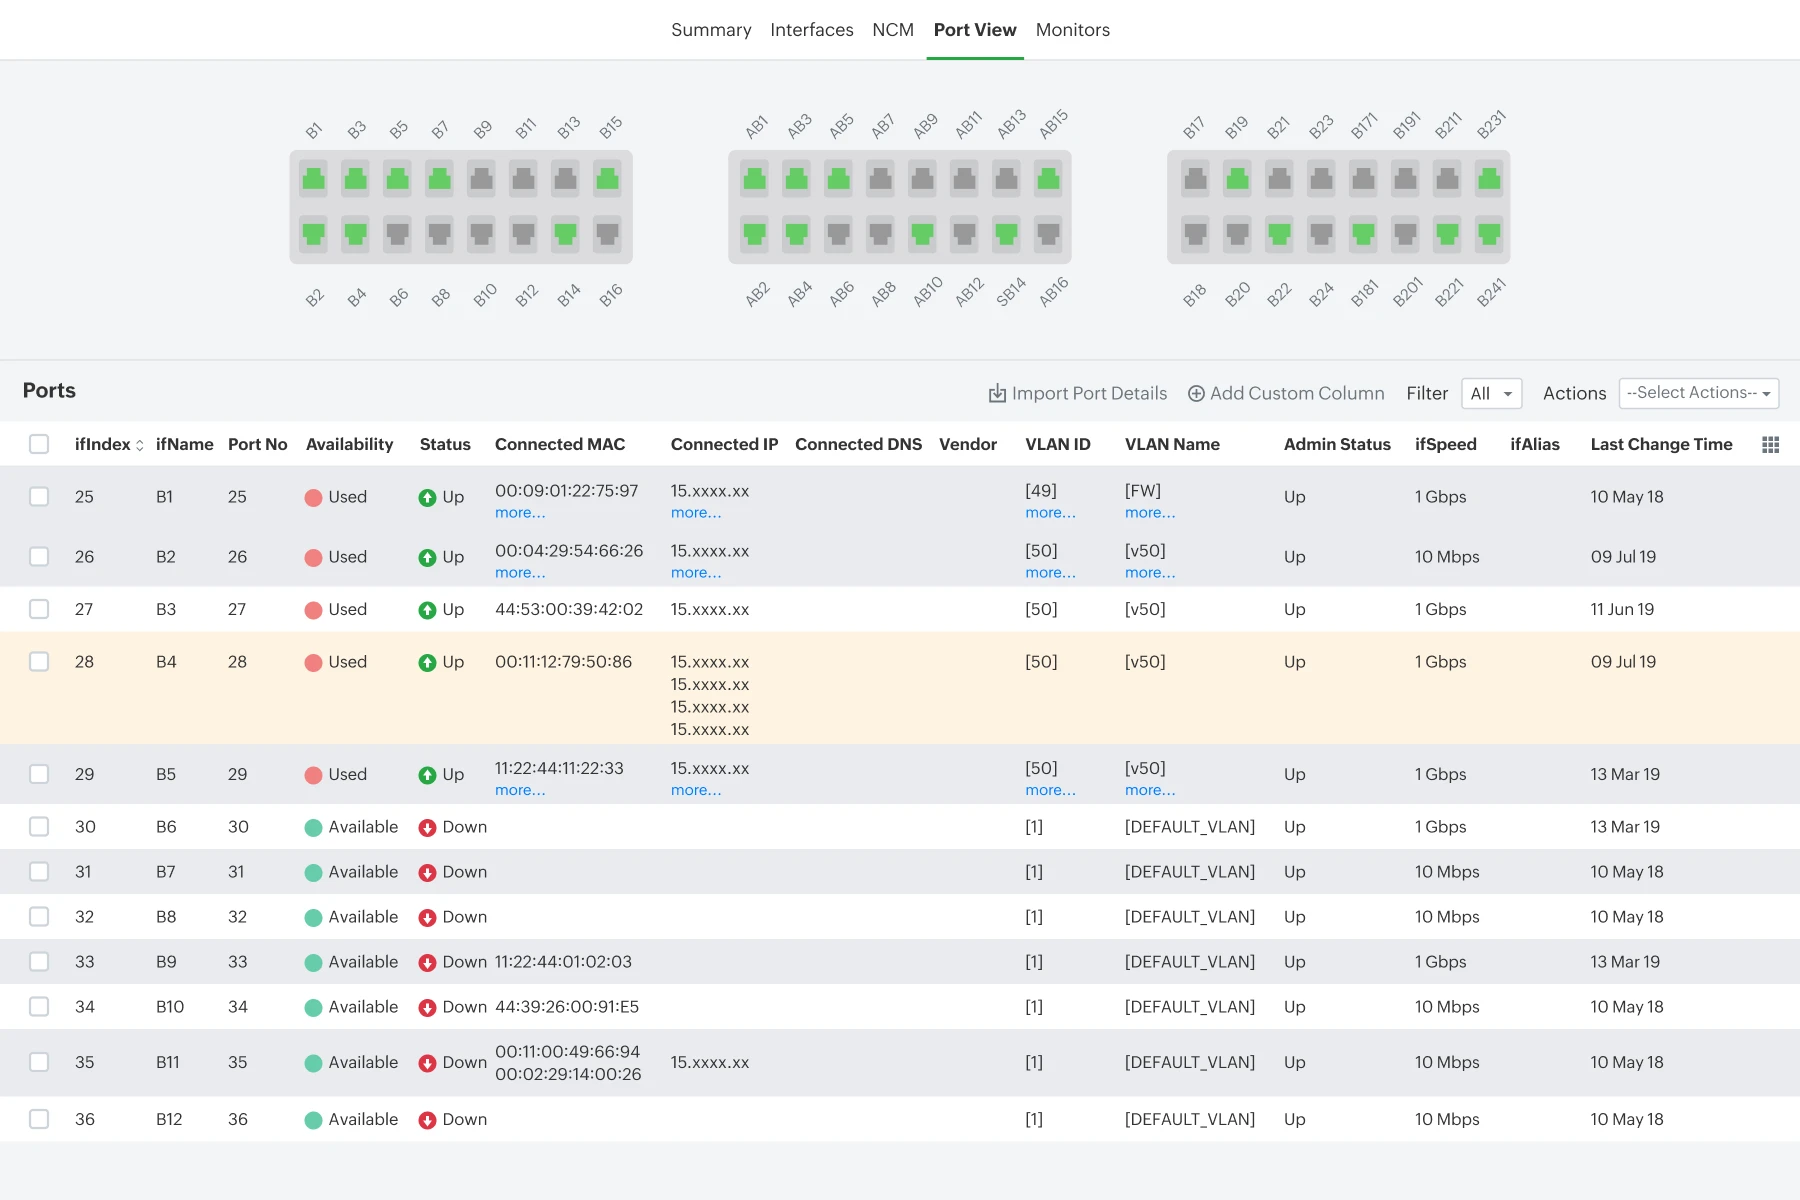Screen dimensions: 1800x1200
Task: Select the checkbox for row B12
Action: tap(39, 1119)
